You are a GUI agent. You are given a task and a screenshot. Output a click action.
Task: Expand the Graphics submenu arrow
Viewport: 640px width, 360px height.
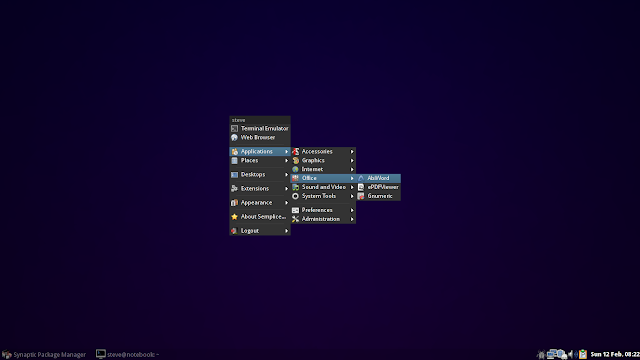352,160
